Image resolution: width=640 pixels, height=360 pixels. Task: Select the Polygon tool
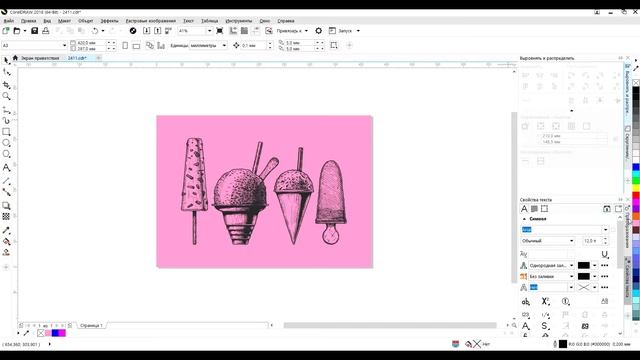pos(6,154)
